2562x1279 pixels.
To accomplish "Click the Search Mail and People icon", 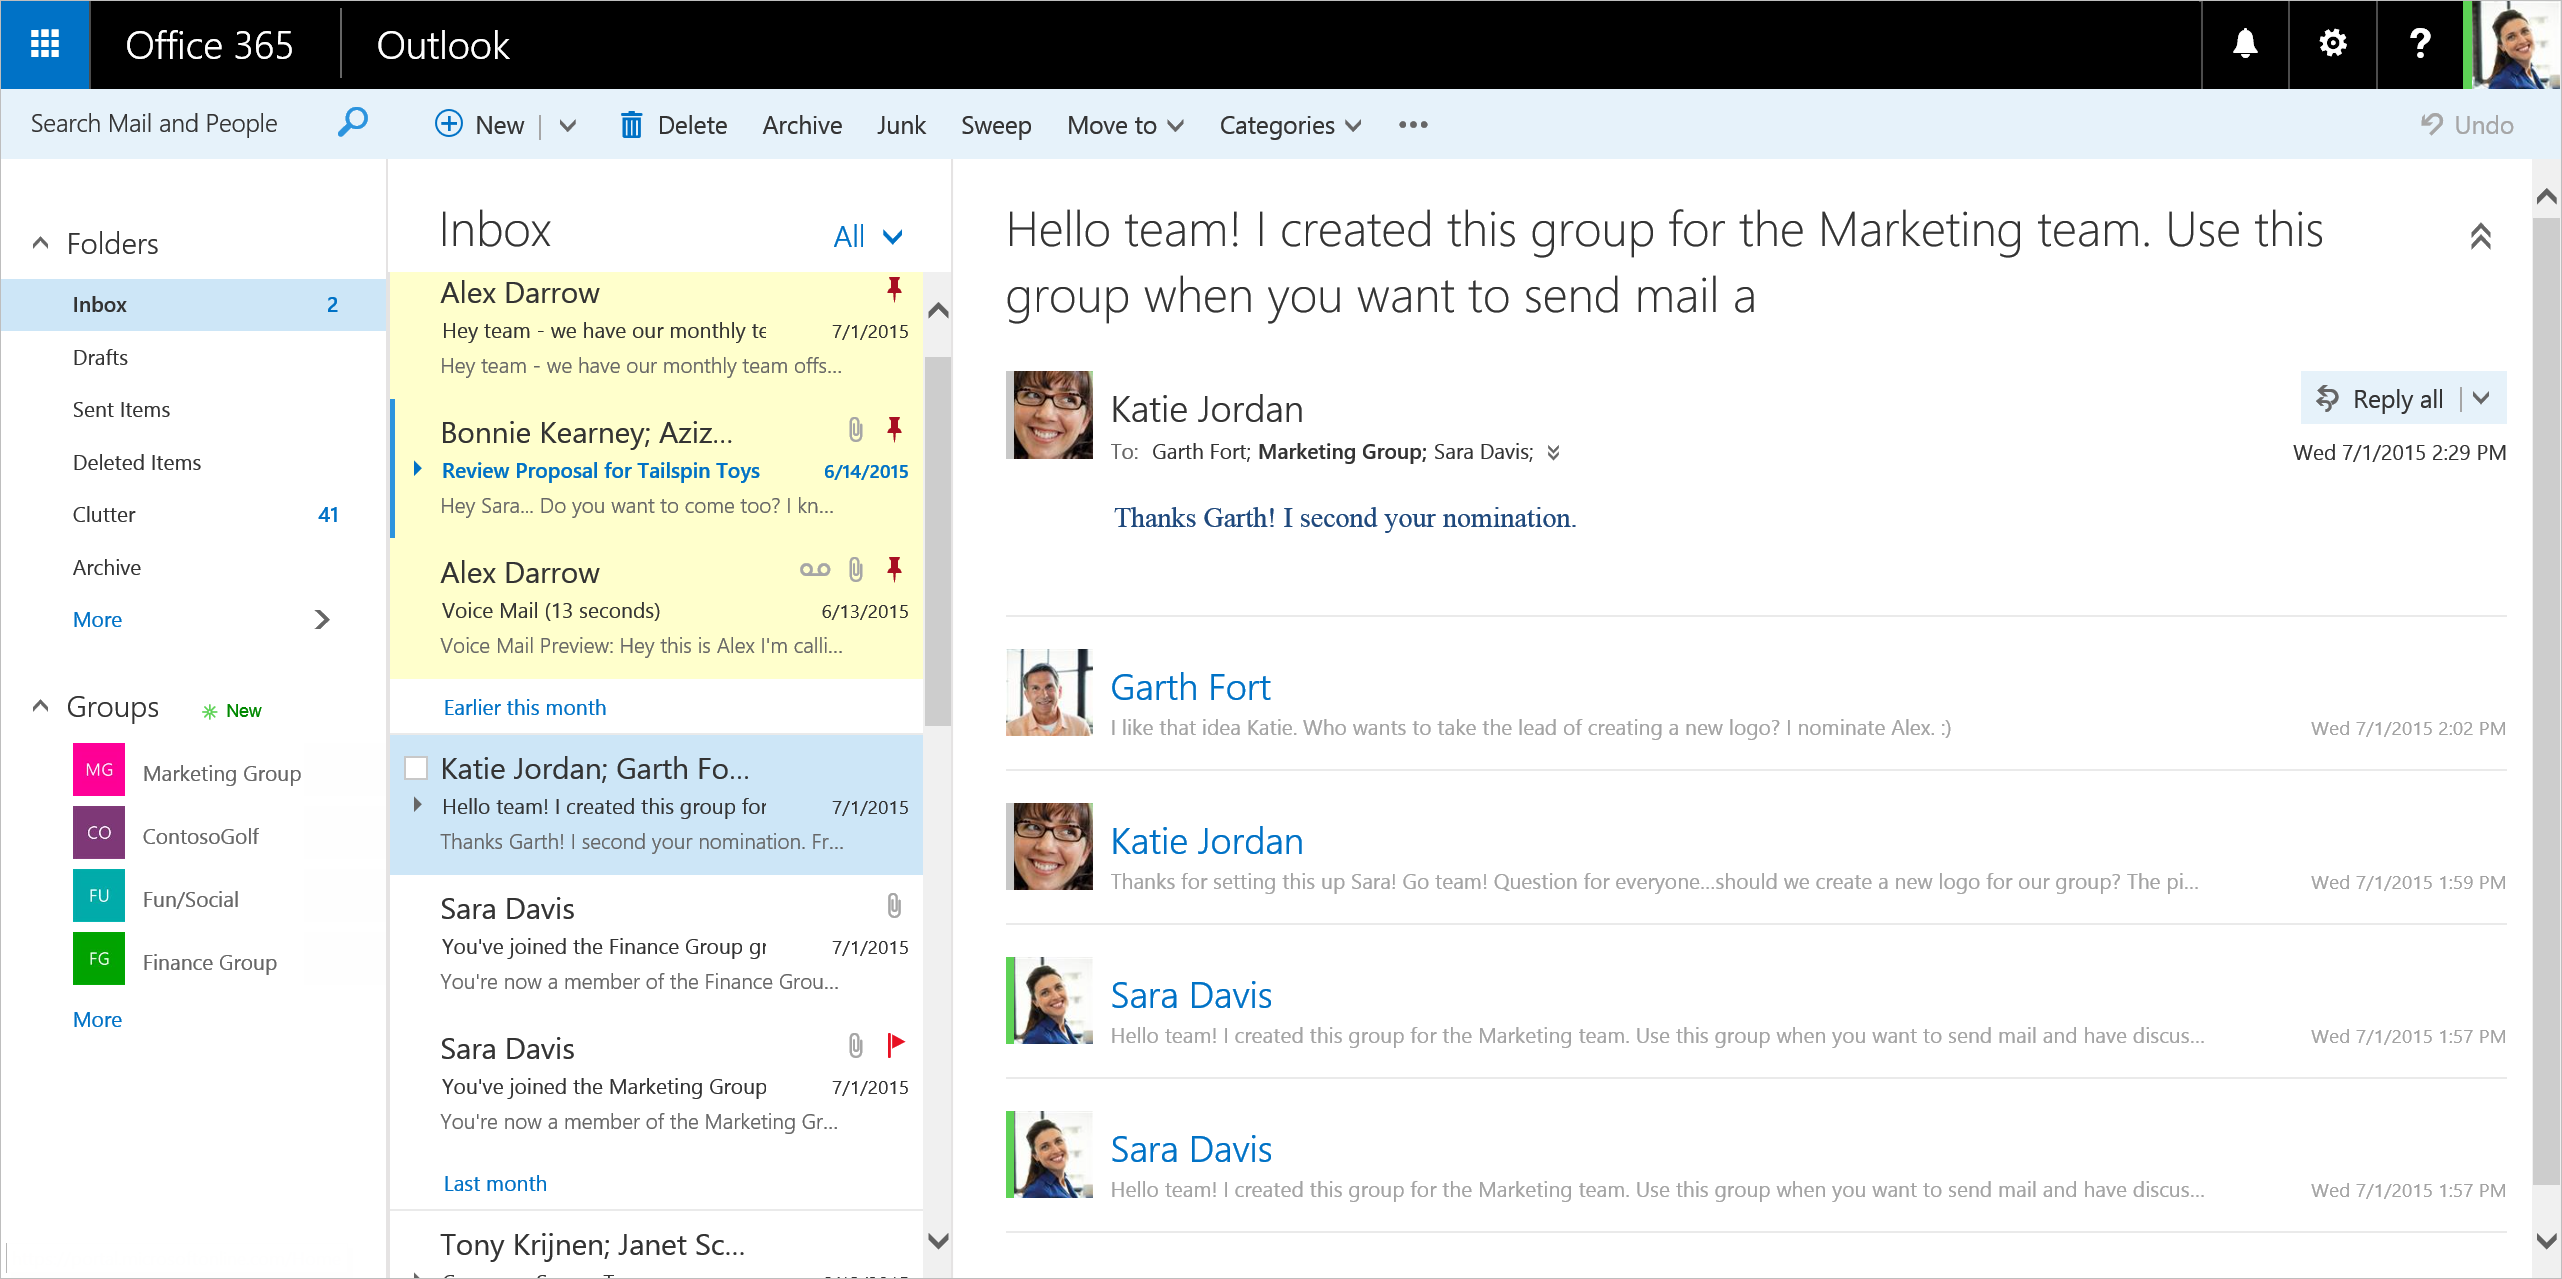I will (351, 124).
